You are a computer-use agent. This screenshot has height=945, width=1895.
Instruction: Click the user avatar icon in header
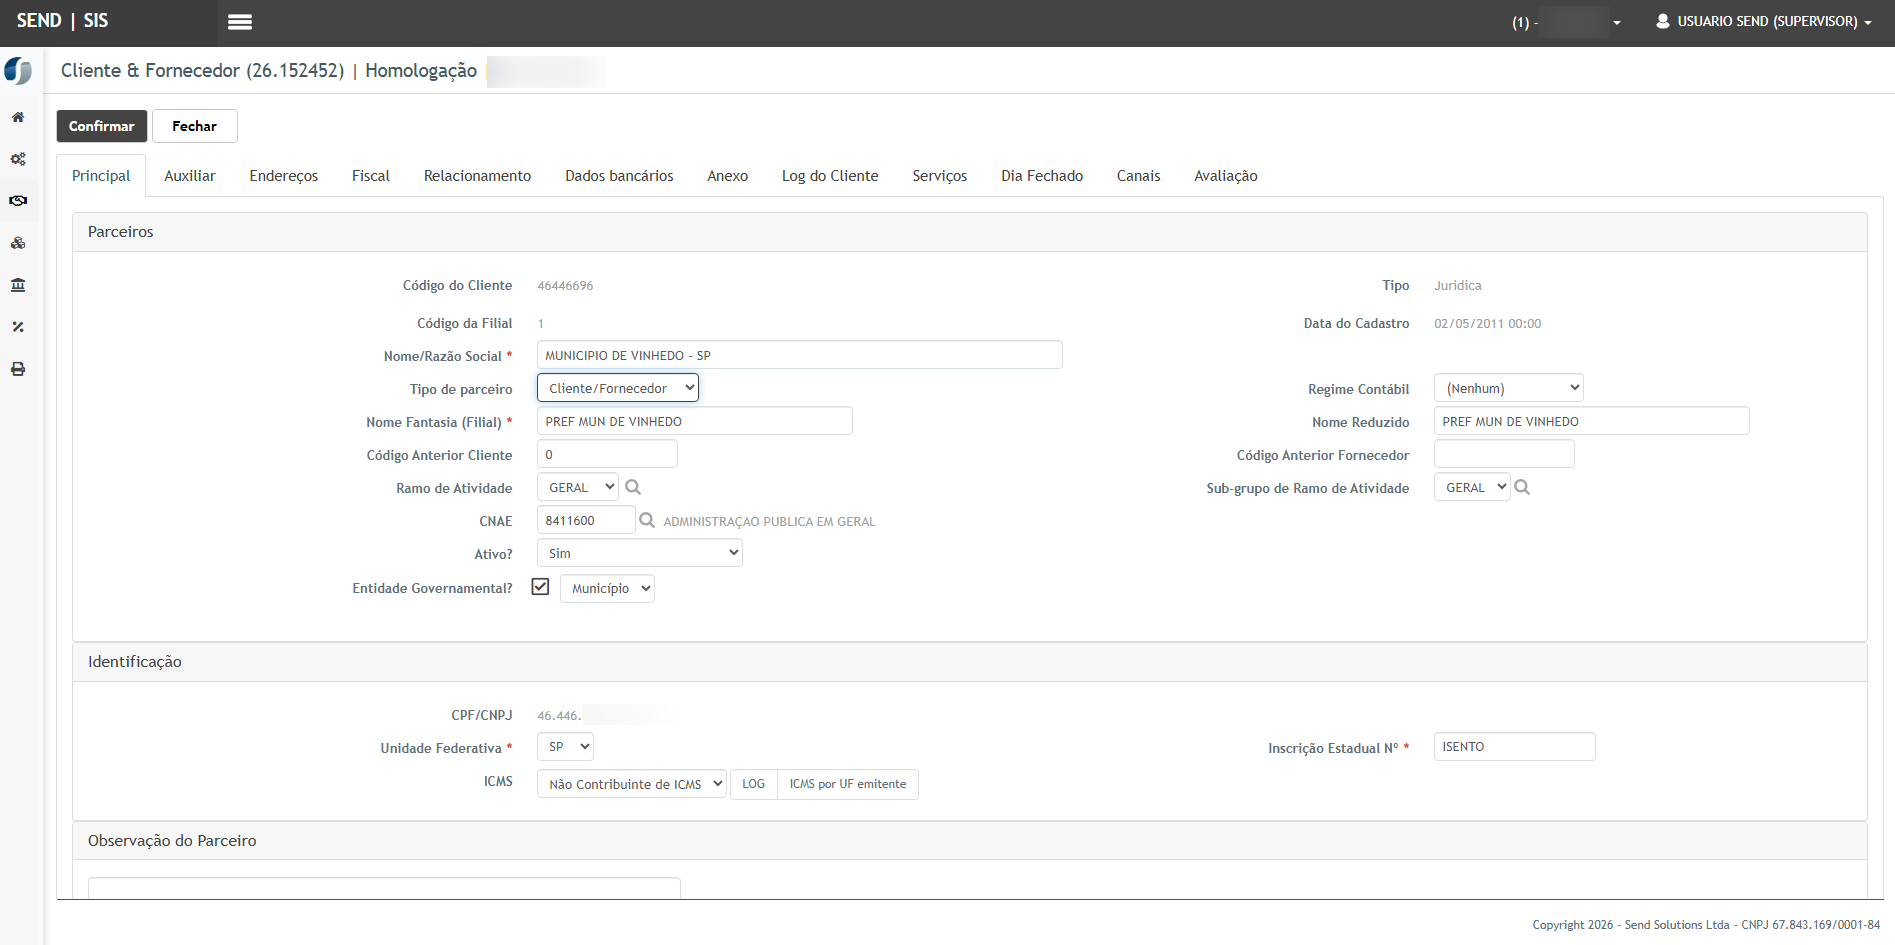(1663, 21)
